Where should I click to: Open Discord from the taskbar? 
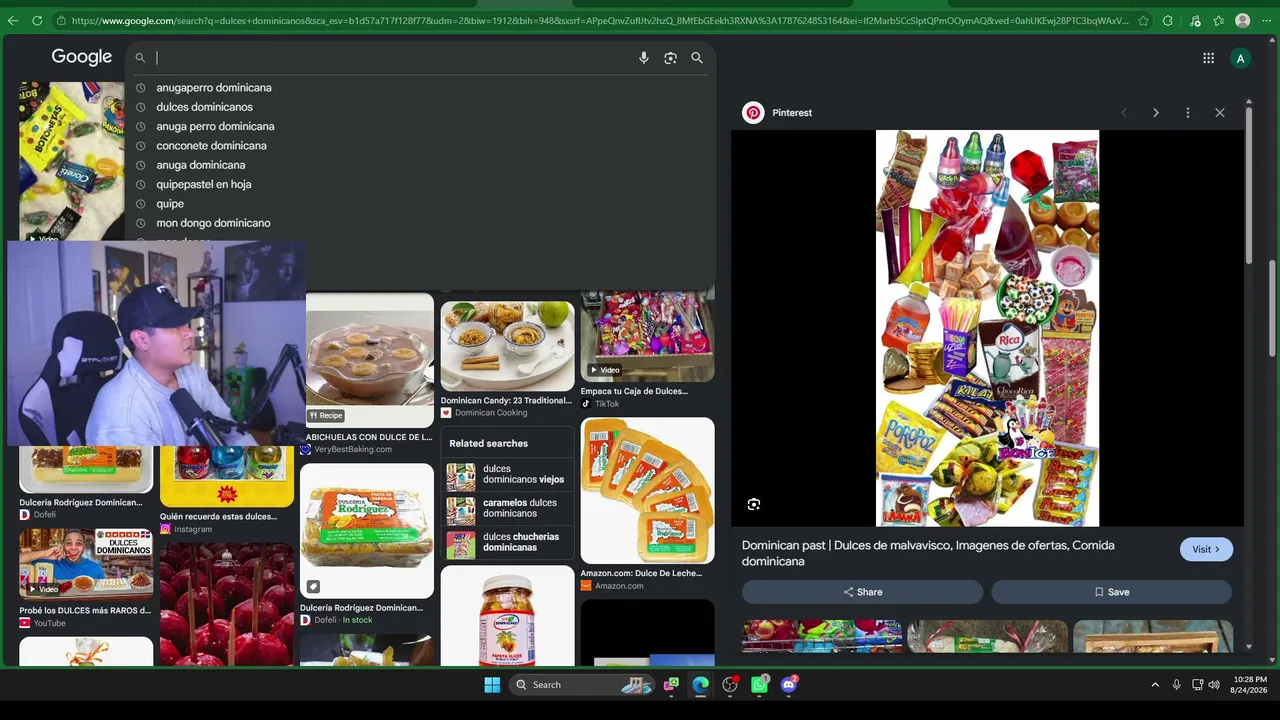pos(789,685)
